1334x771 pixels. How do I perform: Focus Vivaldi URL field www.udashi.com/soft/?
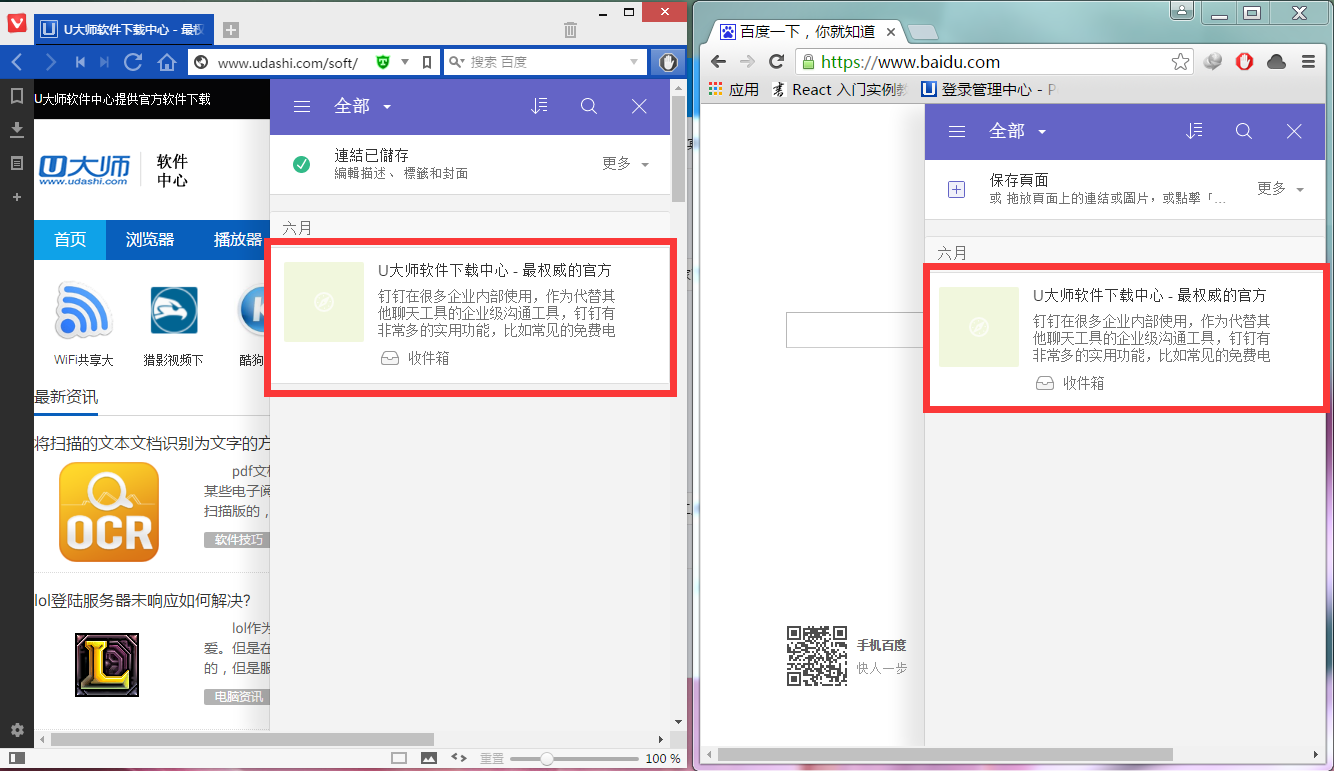tap(287, 62)
